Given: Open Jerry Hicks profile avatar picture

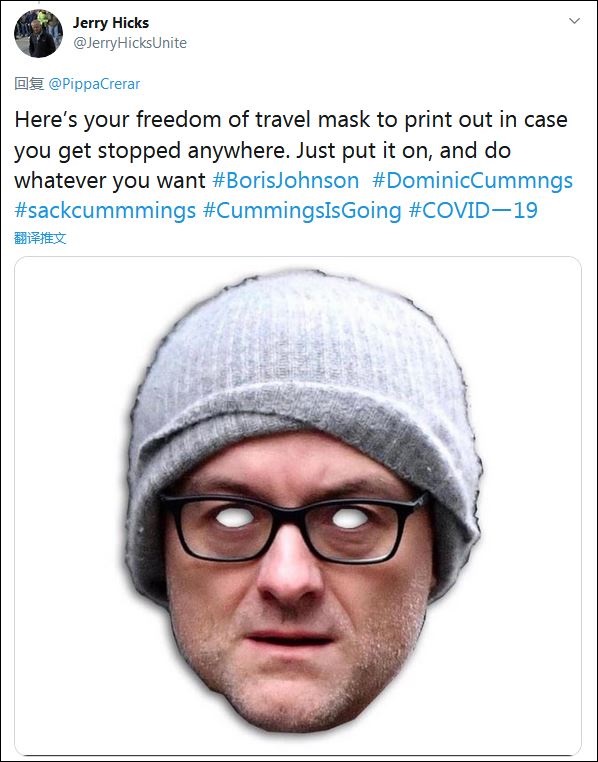Looking at the screenshot, I should point(38,34).
